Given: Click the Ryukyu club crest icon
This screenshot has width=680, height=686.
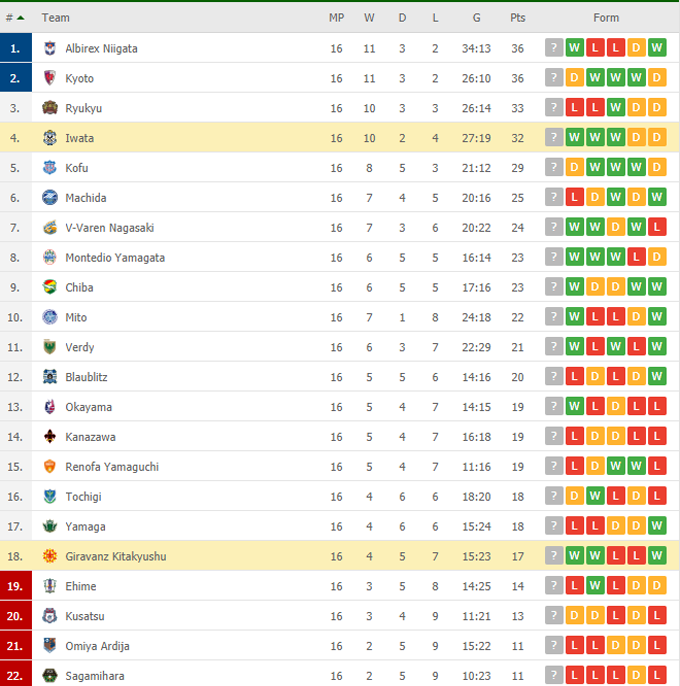Looking at the screenshot, I should click(x=50, y=108).
